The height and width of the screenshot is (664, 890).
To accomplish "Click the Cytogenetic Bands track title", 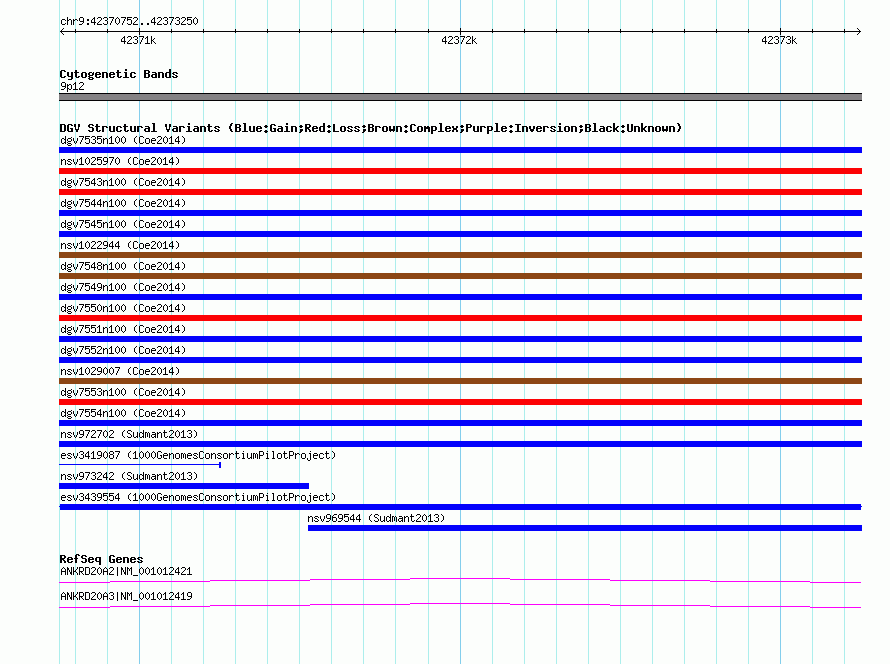I will pos(119,74).
